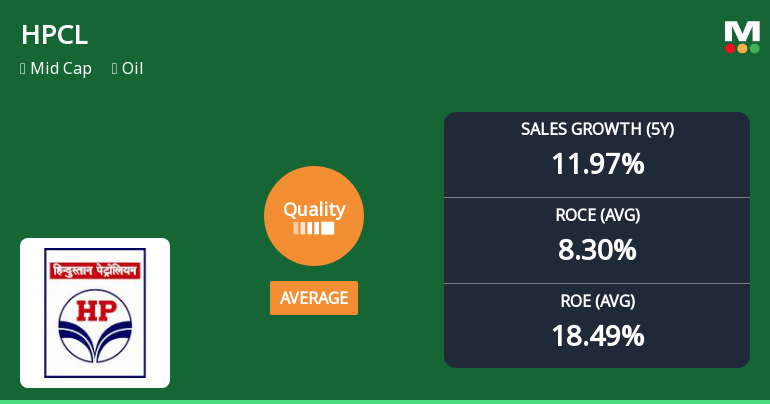The width and height of the screenshot is (770, 404).
Task: Click the orange Quality circle badge
Action: 314,216
